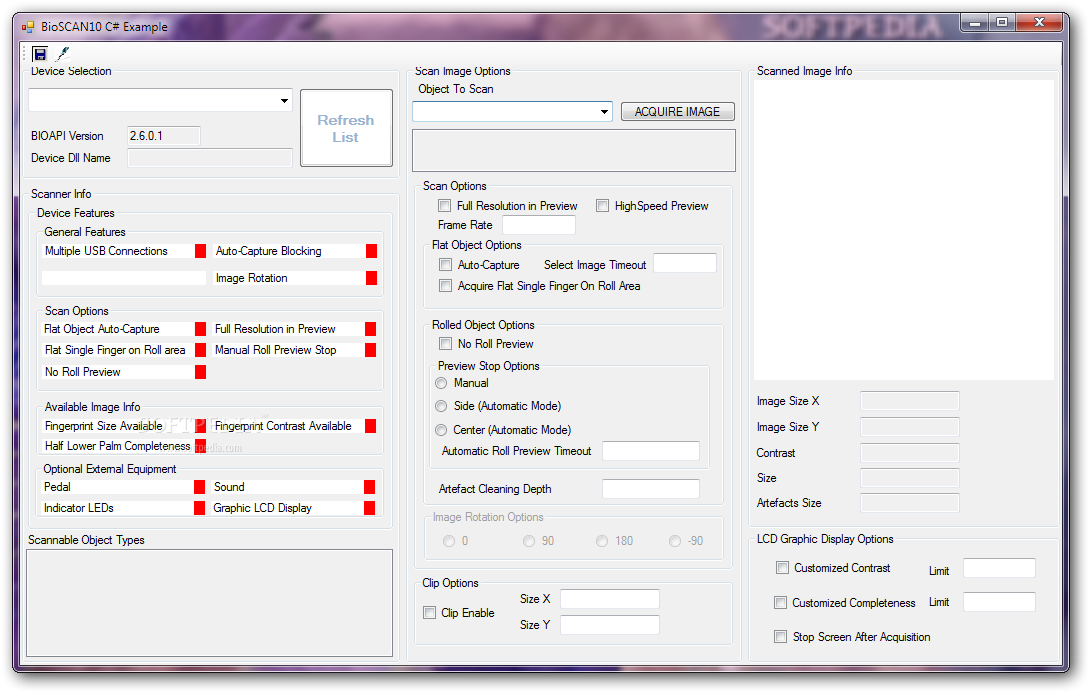Click the red Multiple USB Connections indicator
The image size is (1090, 693).
point(200,251)
